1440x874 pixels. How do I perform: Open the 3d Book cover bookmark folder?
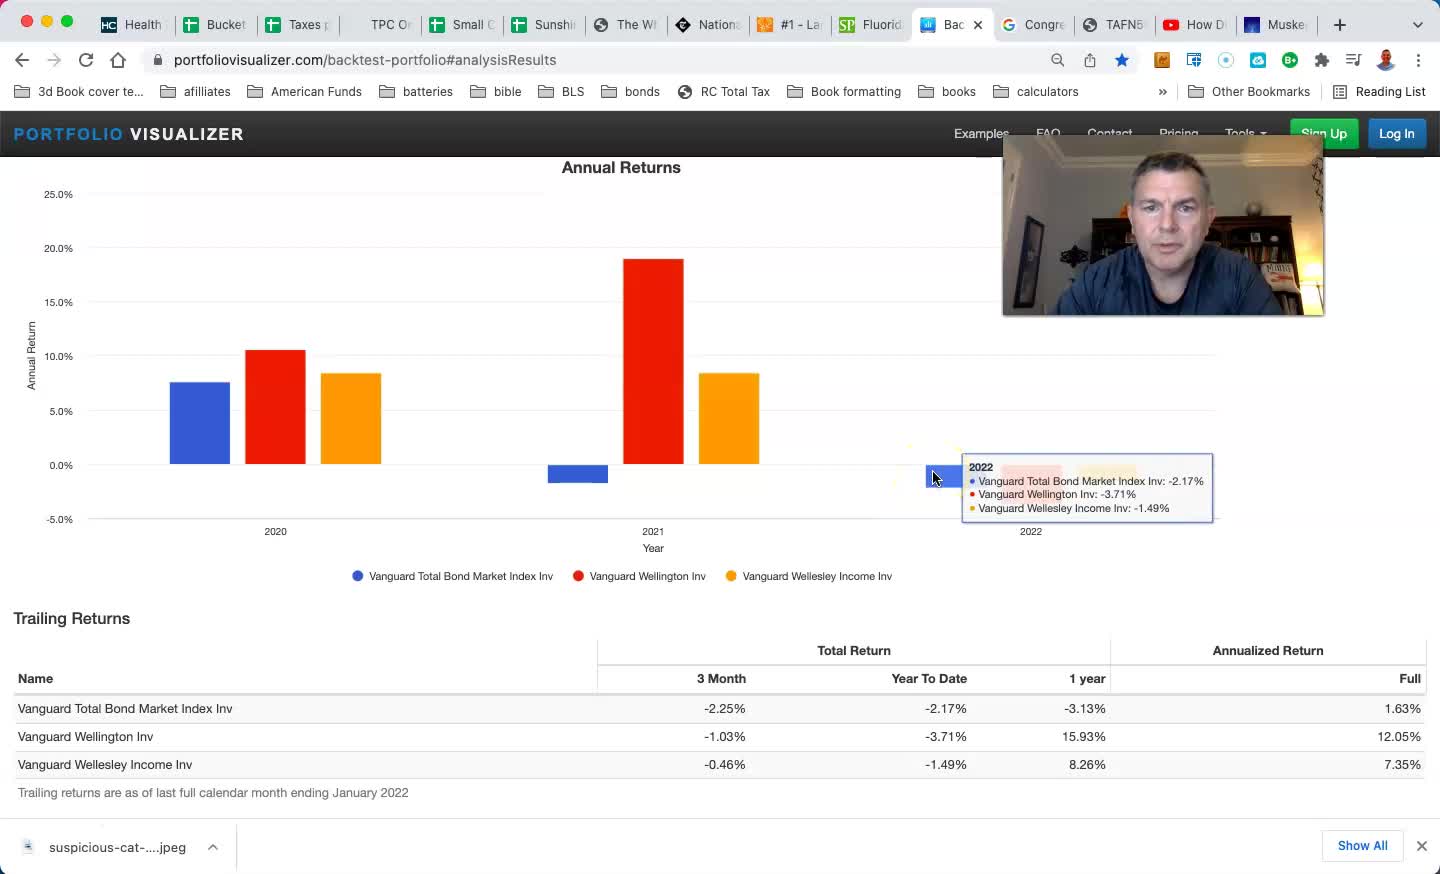coord(79,92)
